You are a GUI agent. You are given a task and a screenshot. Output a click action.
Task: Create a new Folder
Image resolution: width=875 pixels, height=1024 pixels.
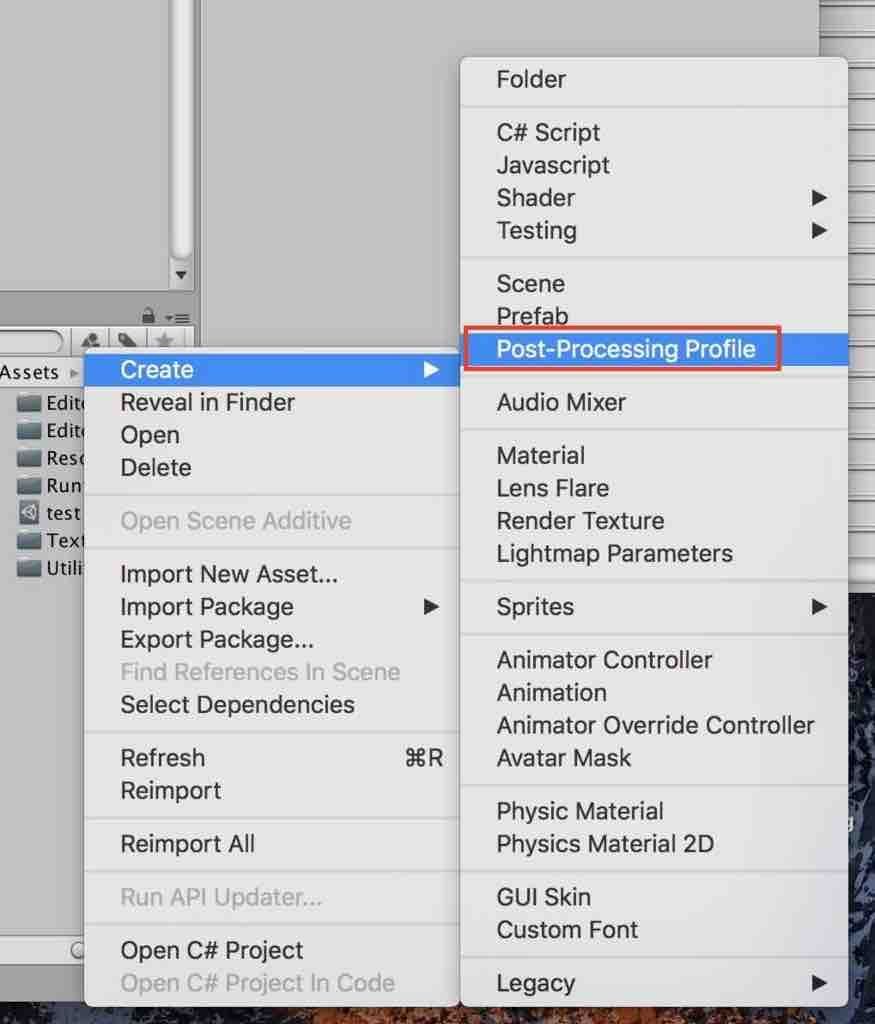pyautogui.click(x=654, y=80)
